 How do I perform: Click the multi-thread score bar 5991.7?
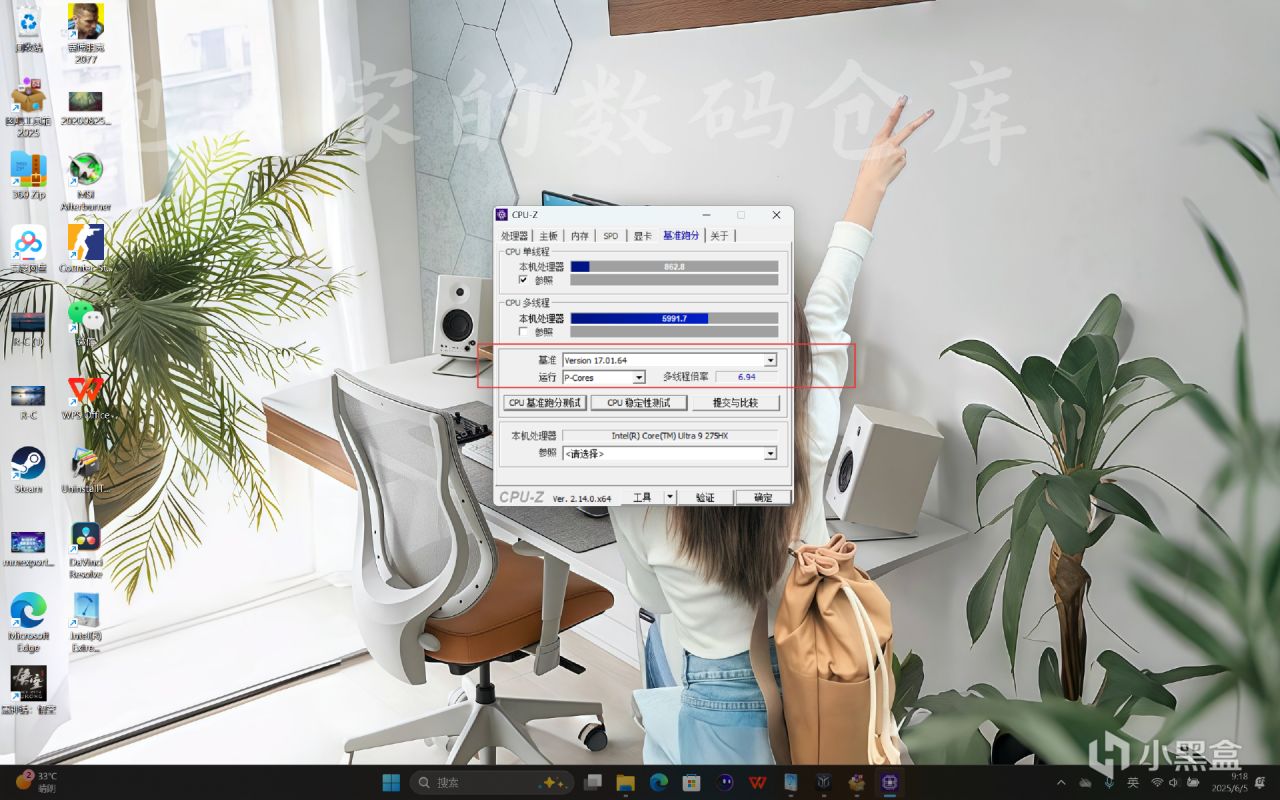point(674,318)
